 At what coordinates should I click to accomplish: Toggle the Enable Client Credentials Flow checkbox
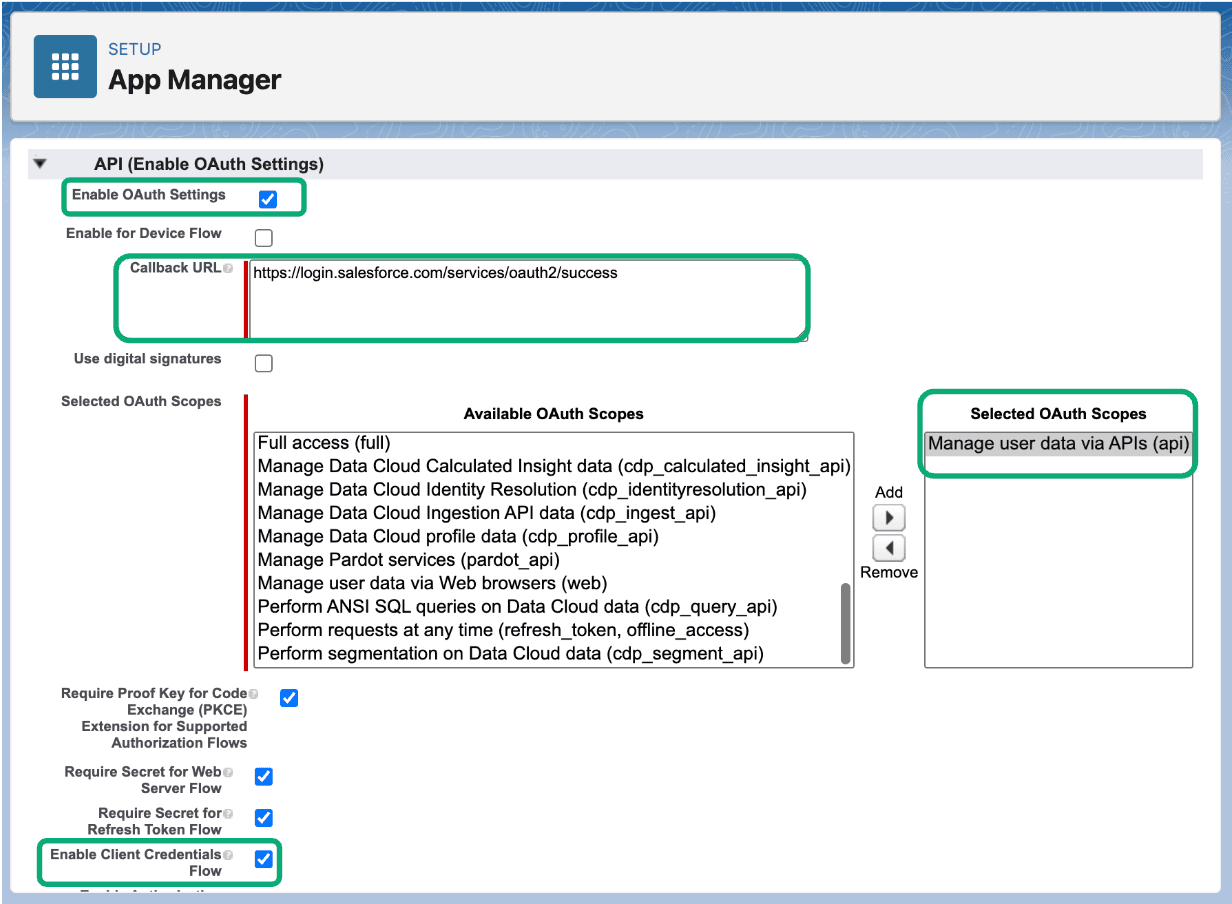[263, 859]
